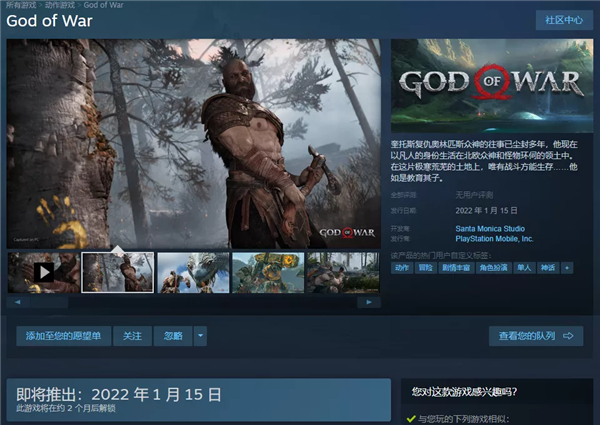Click the thumbnail strip scrollbar handle
The image size is (600, 425).
(49, 302)
